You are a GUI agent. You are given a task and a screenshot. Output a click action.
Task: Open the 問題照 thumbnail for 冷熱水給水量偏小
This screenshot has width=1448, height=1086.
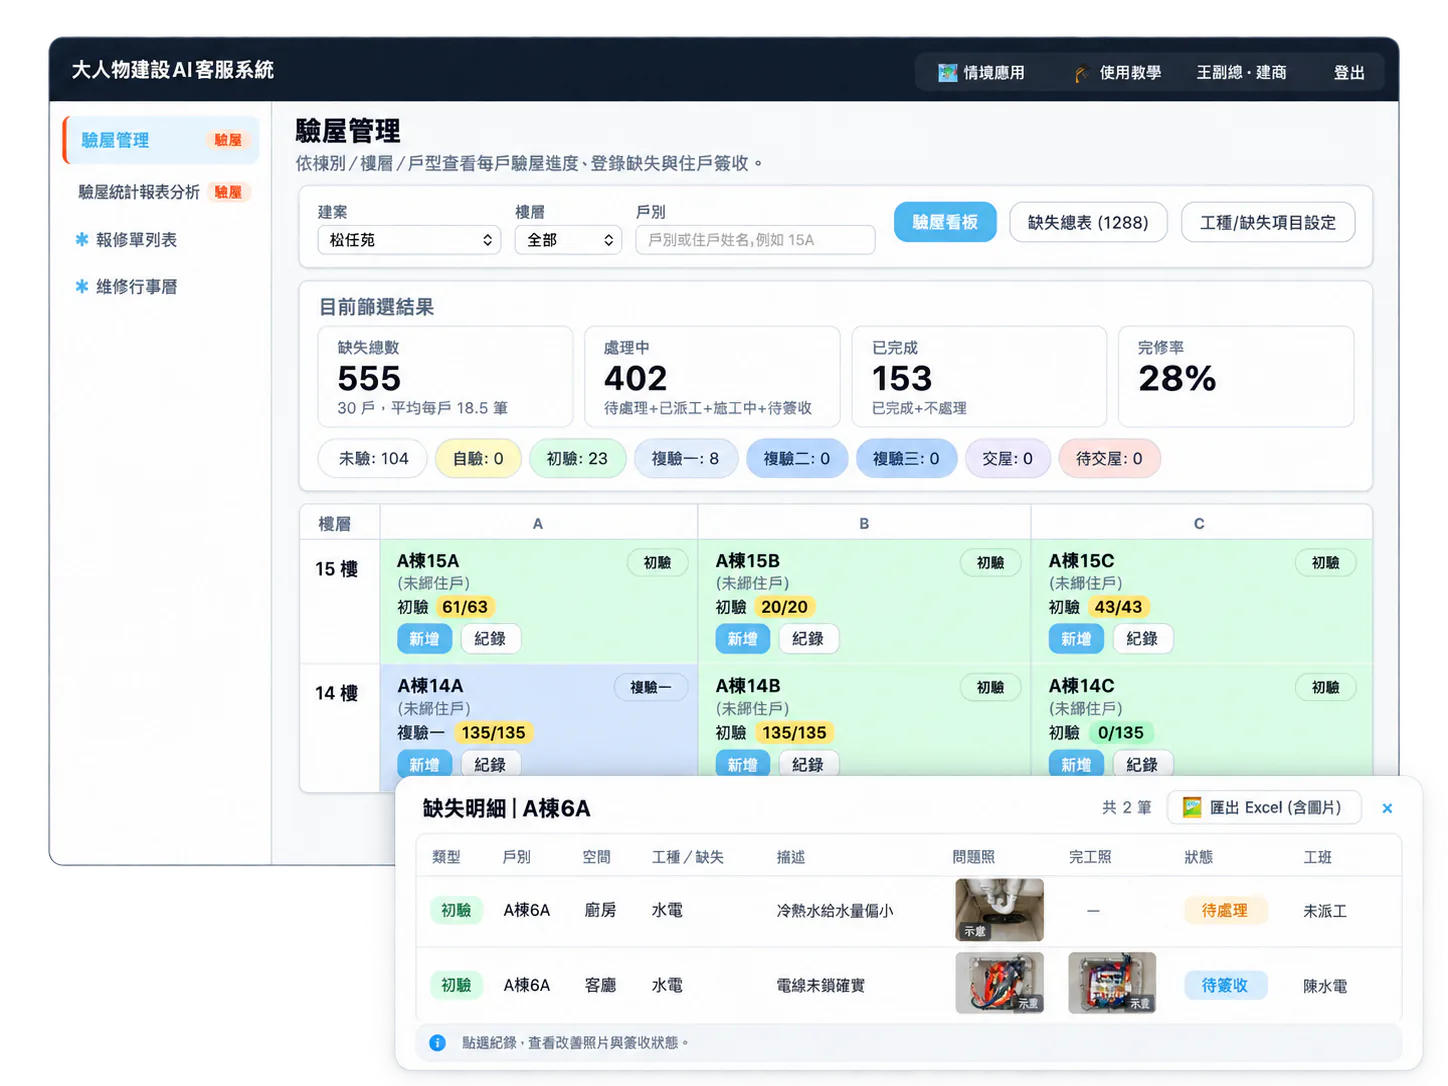point(999,910)
